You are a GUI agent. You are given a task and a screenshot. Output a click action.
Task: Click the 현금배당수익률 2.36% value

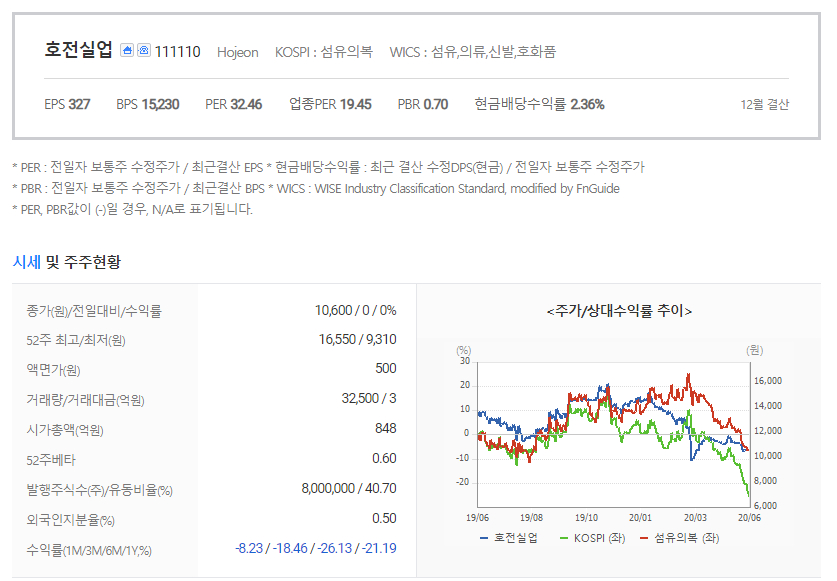point(539,104)
